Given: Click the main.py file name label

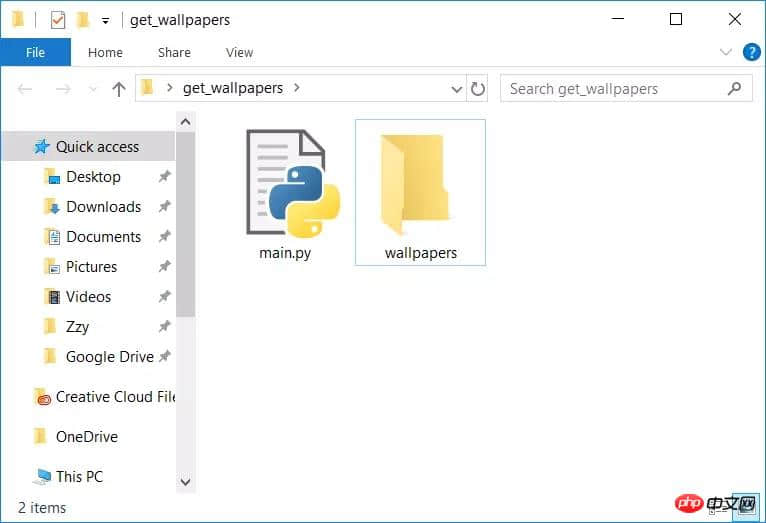Looking at the screenshot, I should tap(285, 253).
